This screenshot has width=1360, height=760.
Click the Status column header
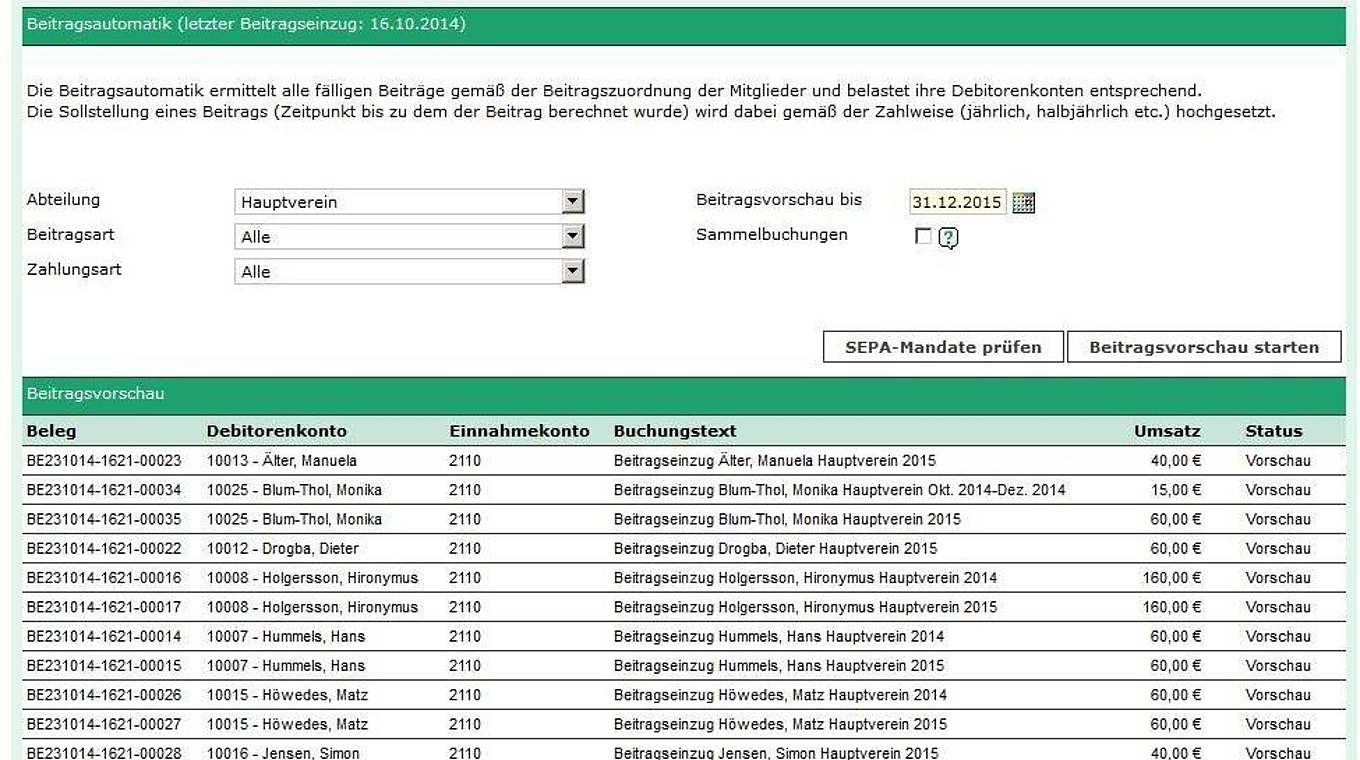pos(1273,431)
